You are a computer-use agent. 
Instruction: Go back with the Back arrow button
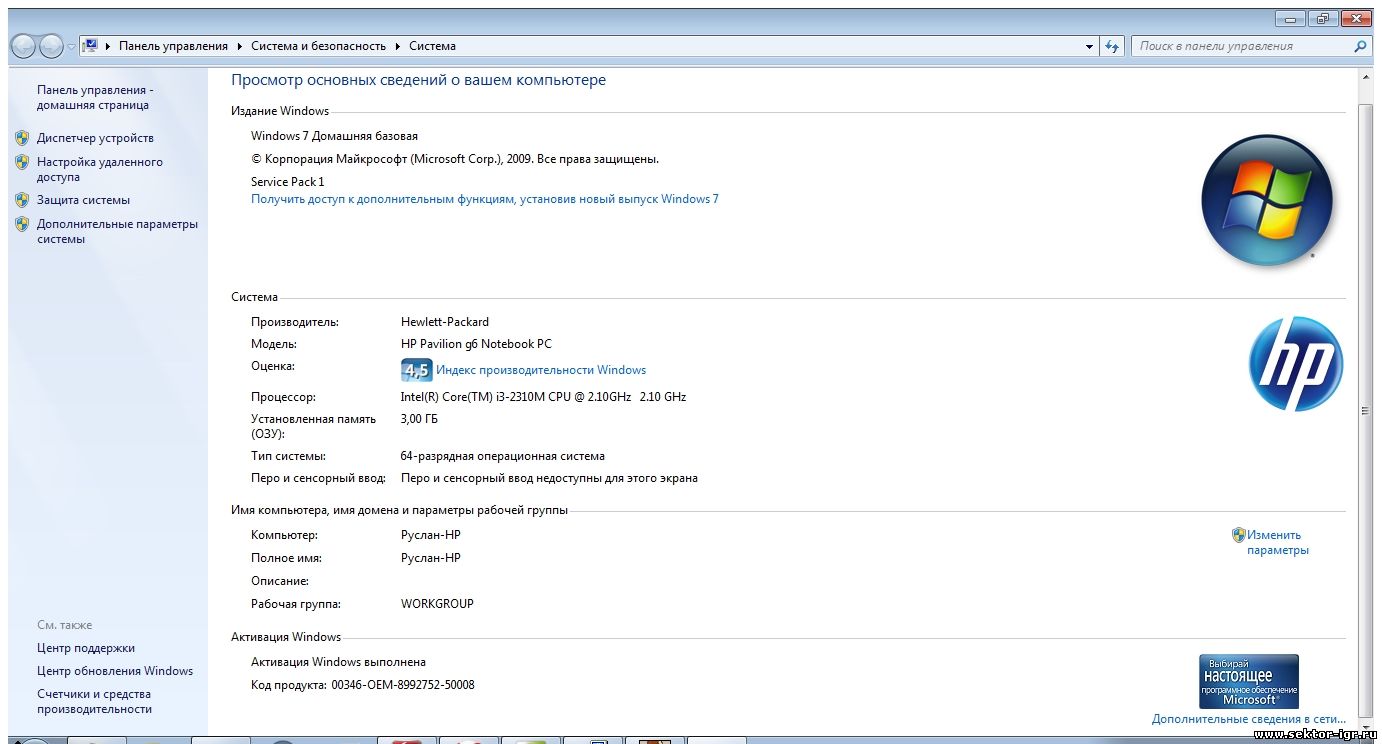[x=23, y=46]
